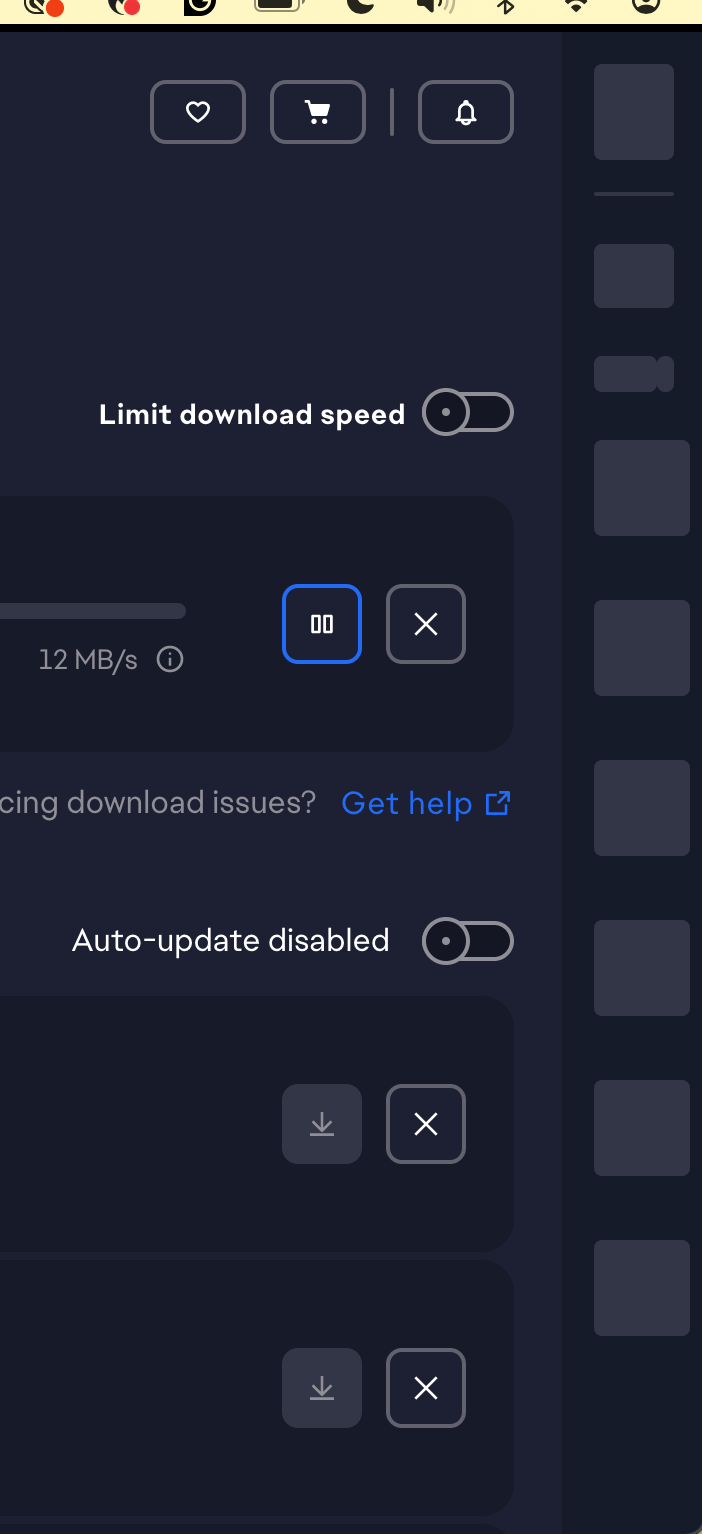
Task: Select the tile just below the sidebar divider
Action: (x=634, y=276)
